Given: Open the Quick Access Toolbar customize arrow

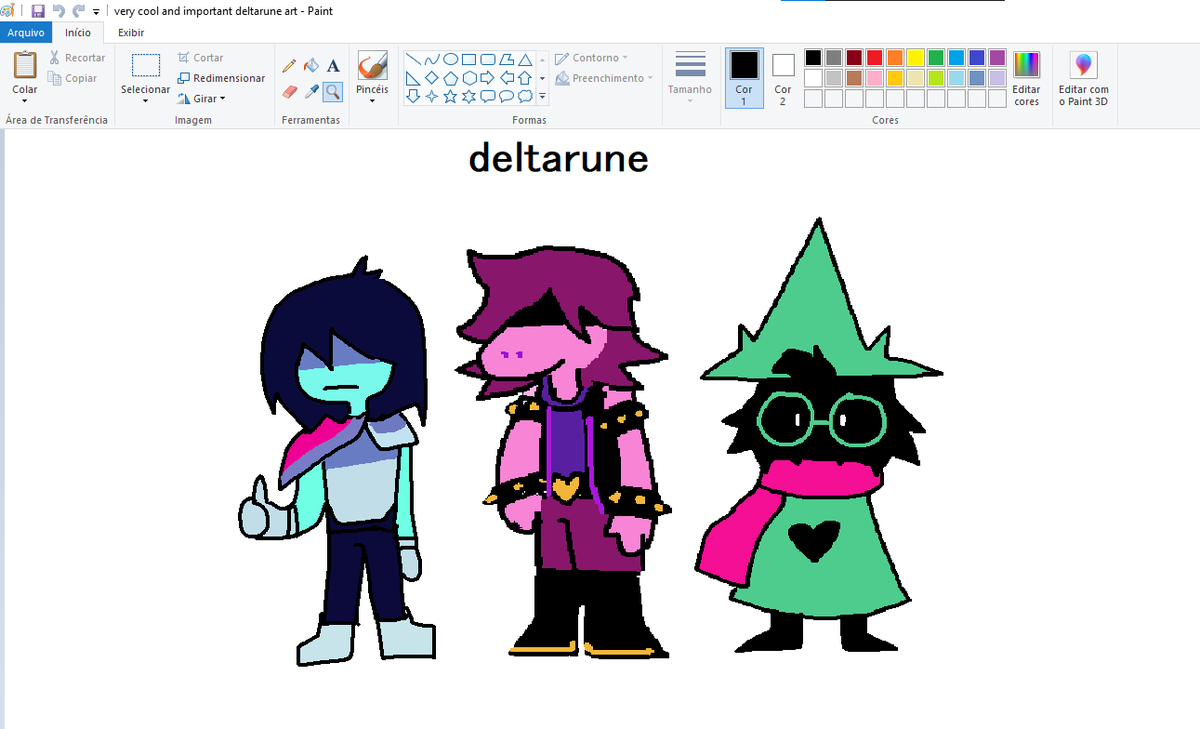Looking at the screenshot, I should point(95,12).
